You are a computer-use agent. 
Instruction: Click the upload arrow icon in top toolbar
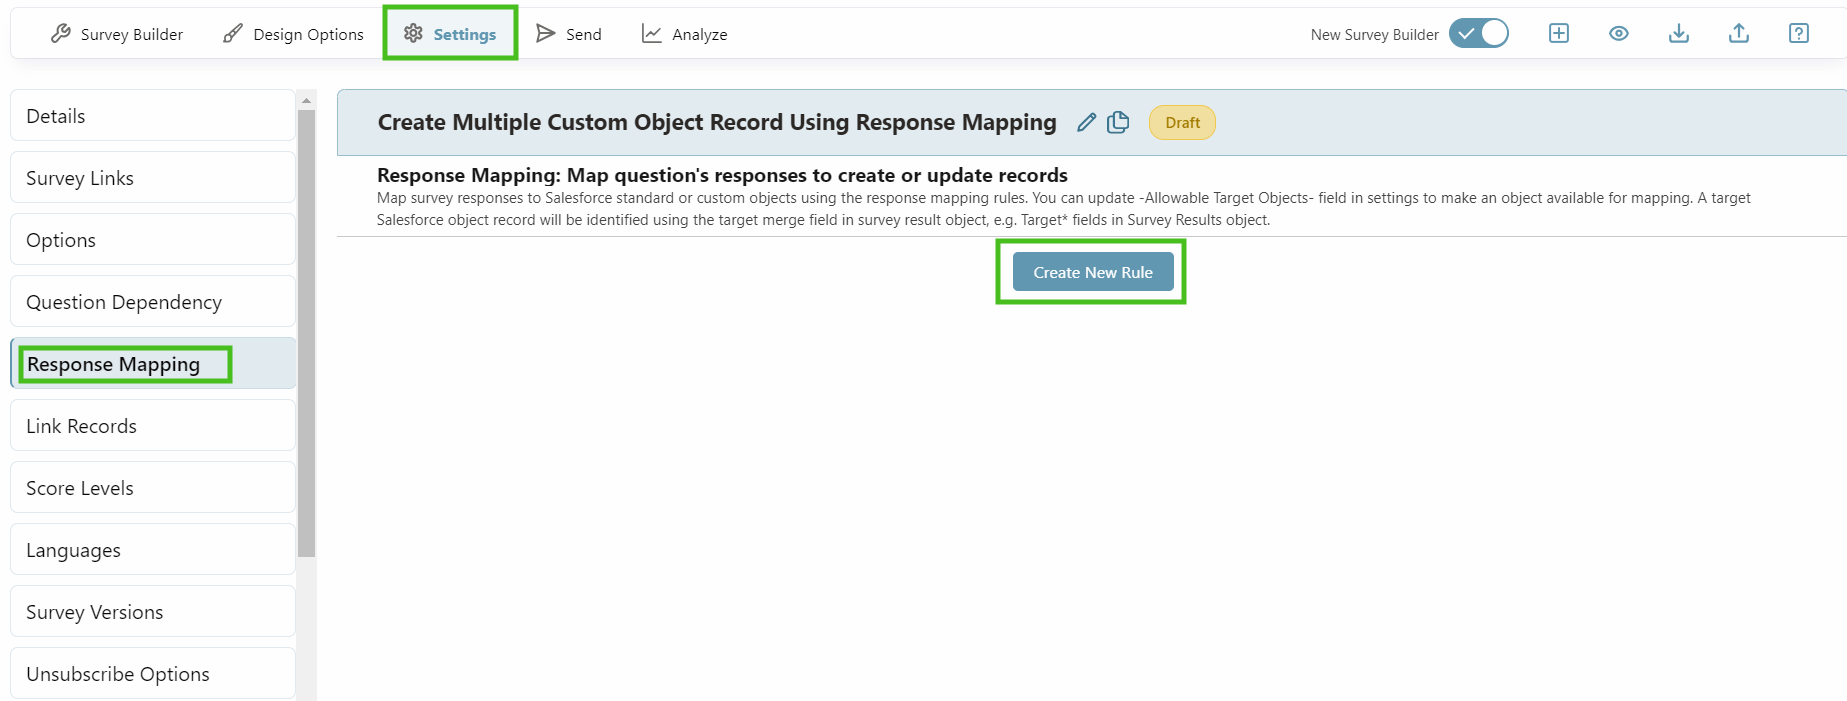[x=1738, y=34]
